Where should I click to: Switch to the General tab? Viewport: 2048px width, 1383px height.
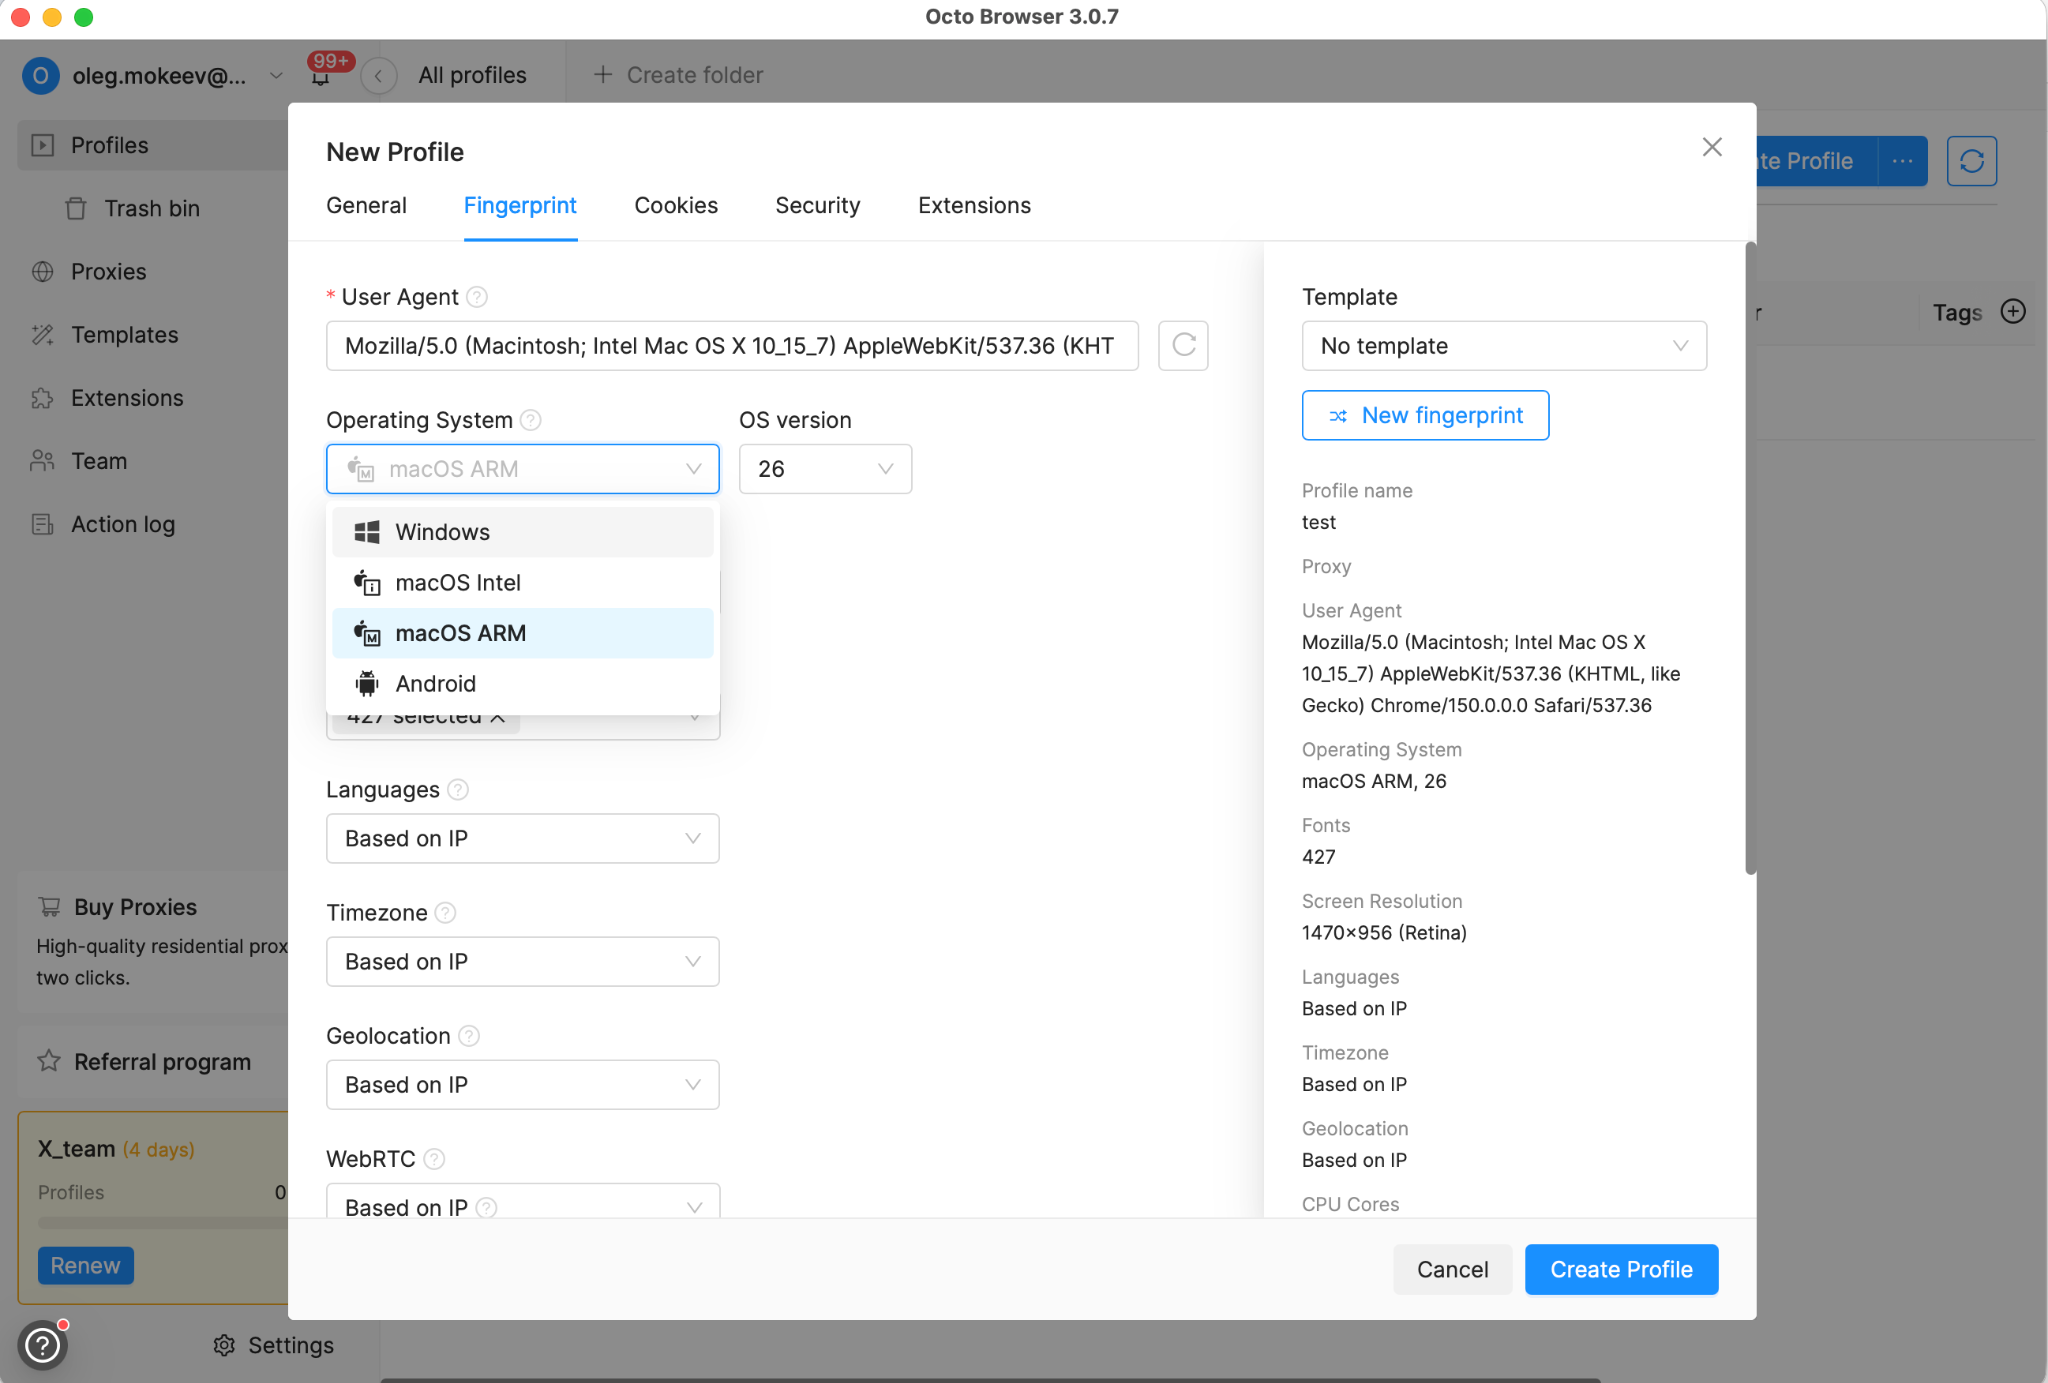click(x=366, y=205)
